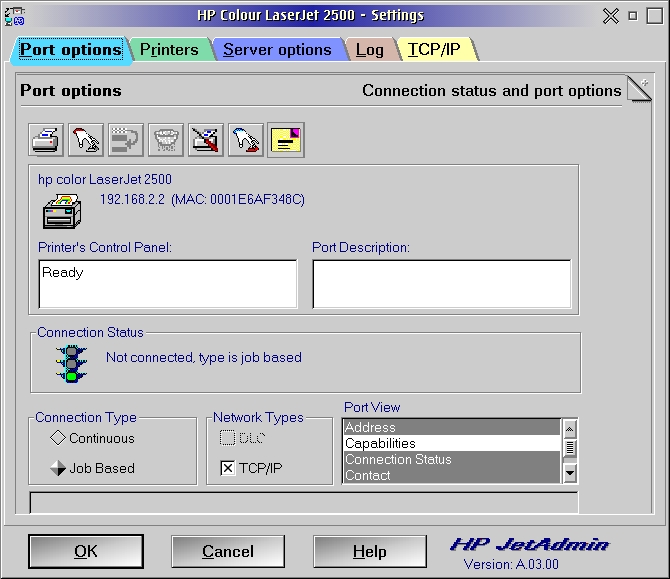Image resolution: width=670 pixels, height=579 pixels.
Task: Click the 'Version: A.03.00' text
Action: click(x=511, y=564)
